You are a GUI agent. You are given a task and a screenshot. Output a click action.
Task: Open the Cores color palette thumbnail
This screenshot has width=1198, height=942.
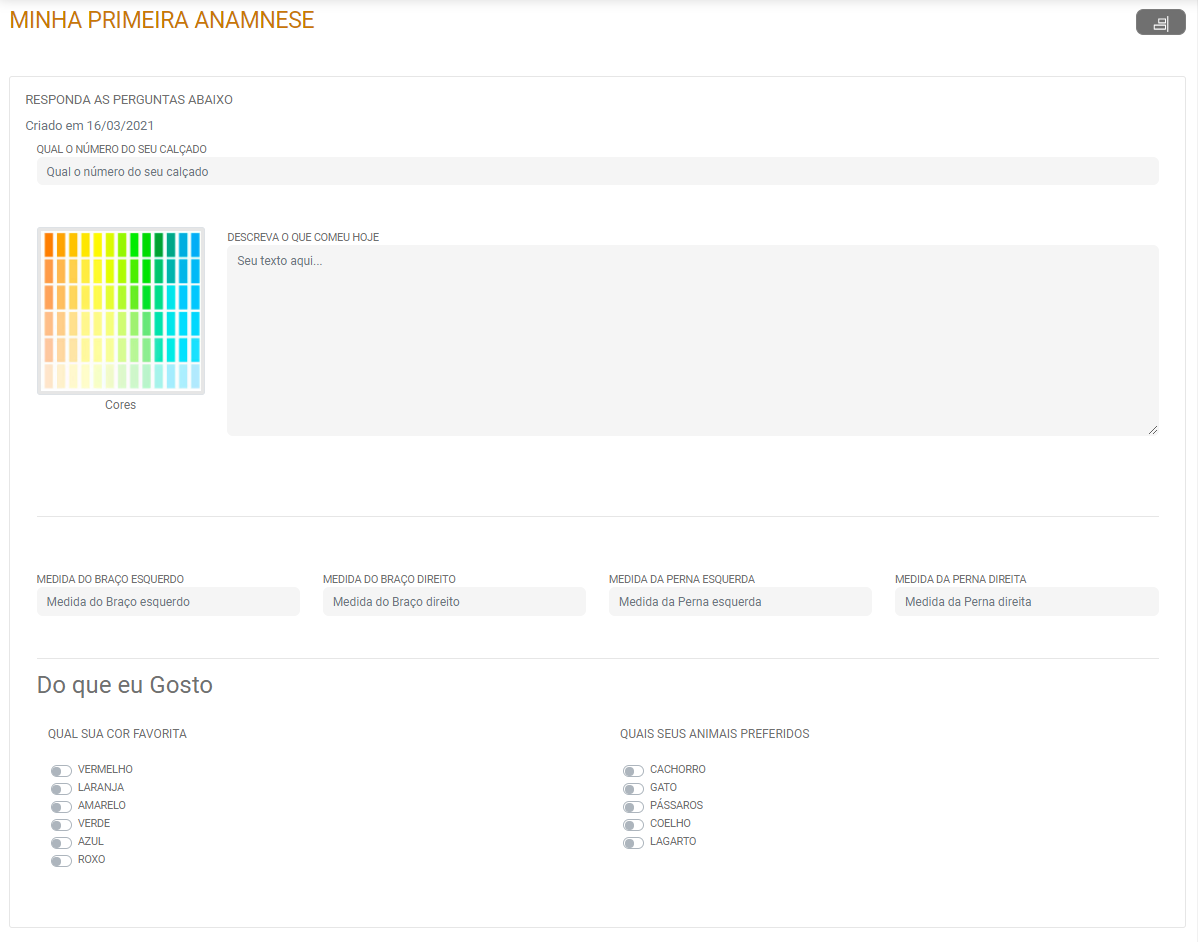point(121,311)
